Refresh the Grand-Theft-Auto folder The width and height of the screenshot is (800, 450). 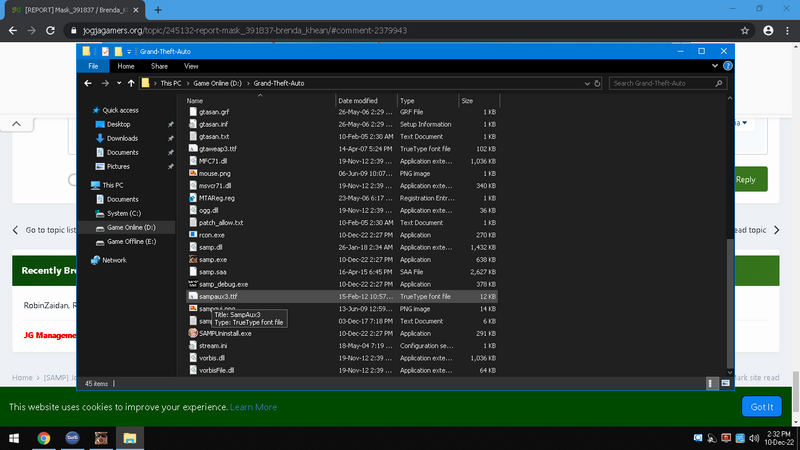[x=597, y=83]
